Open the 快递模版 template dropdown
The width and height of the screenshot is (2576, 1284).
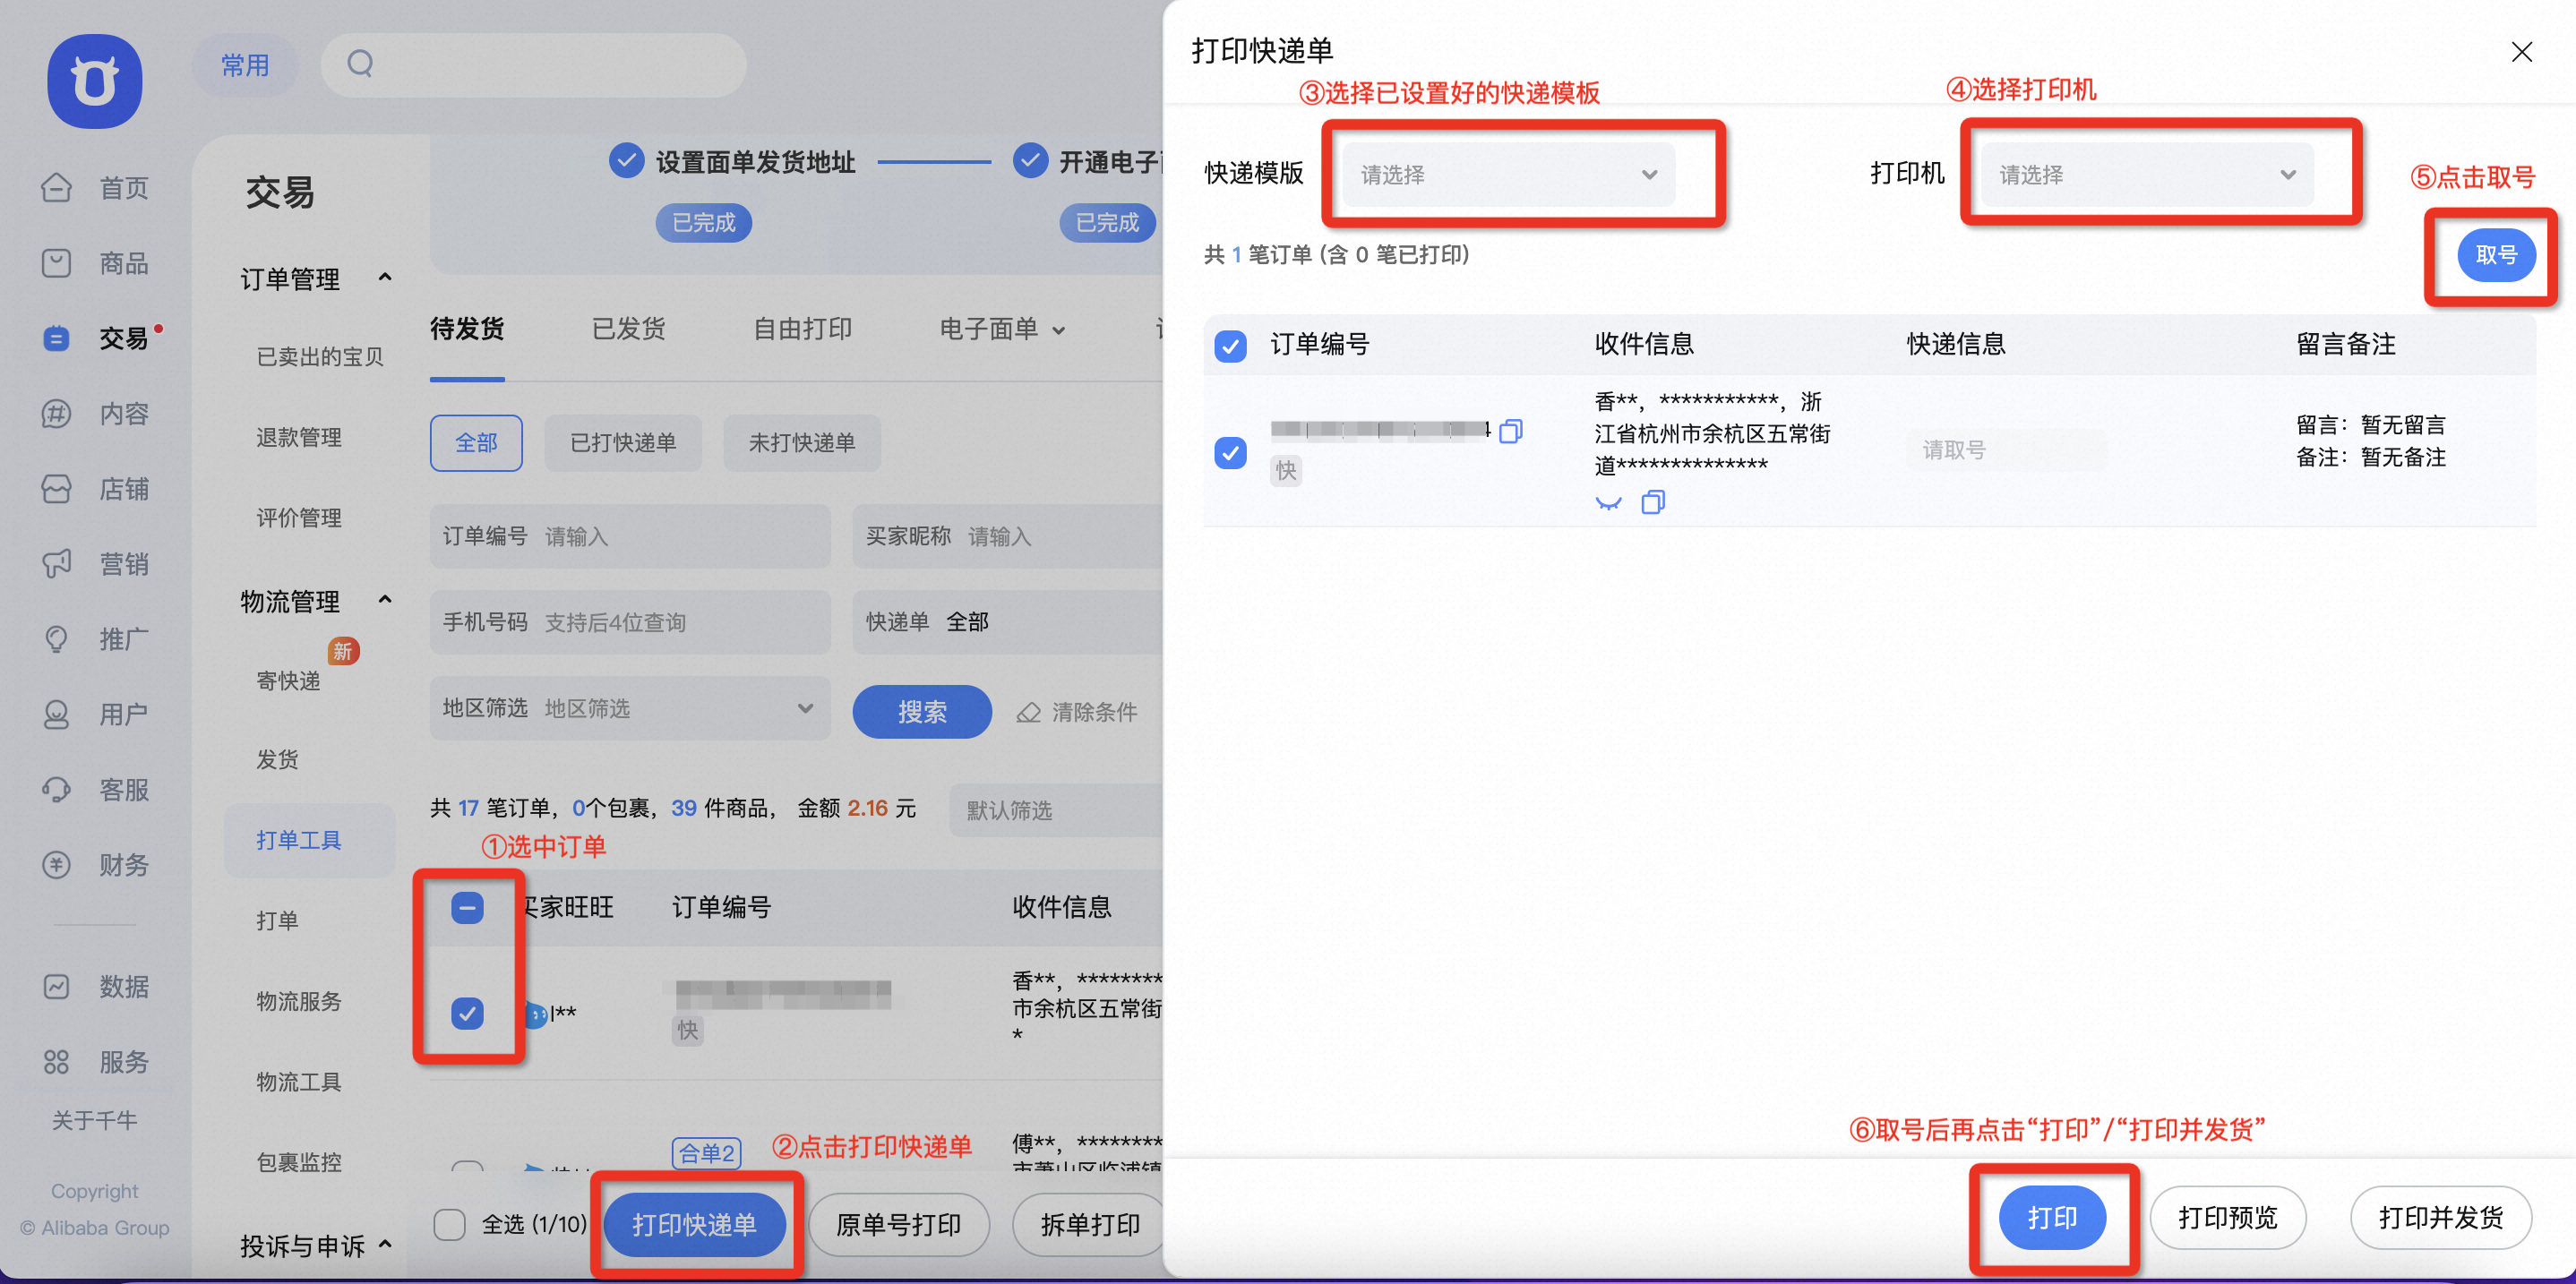1508,174
